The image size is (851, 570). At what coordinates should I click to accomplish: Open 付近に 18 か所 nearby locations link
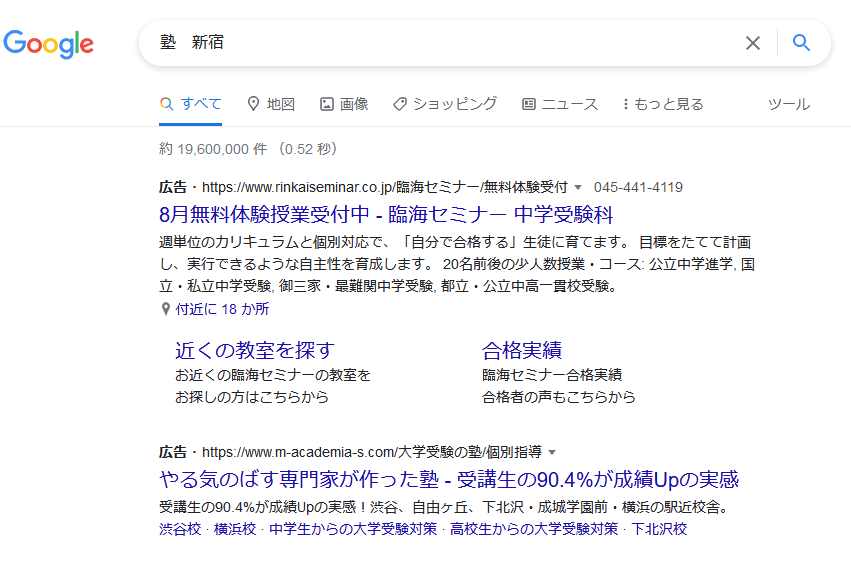pos(222,309)
